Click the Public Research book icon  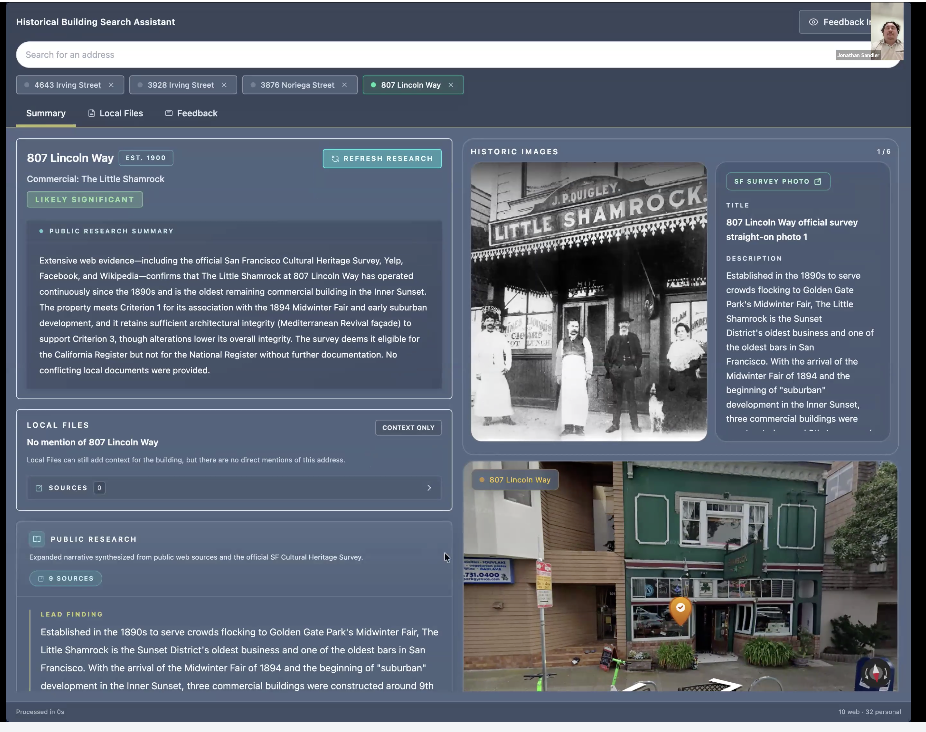37,539
